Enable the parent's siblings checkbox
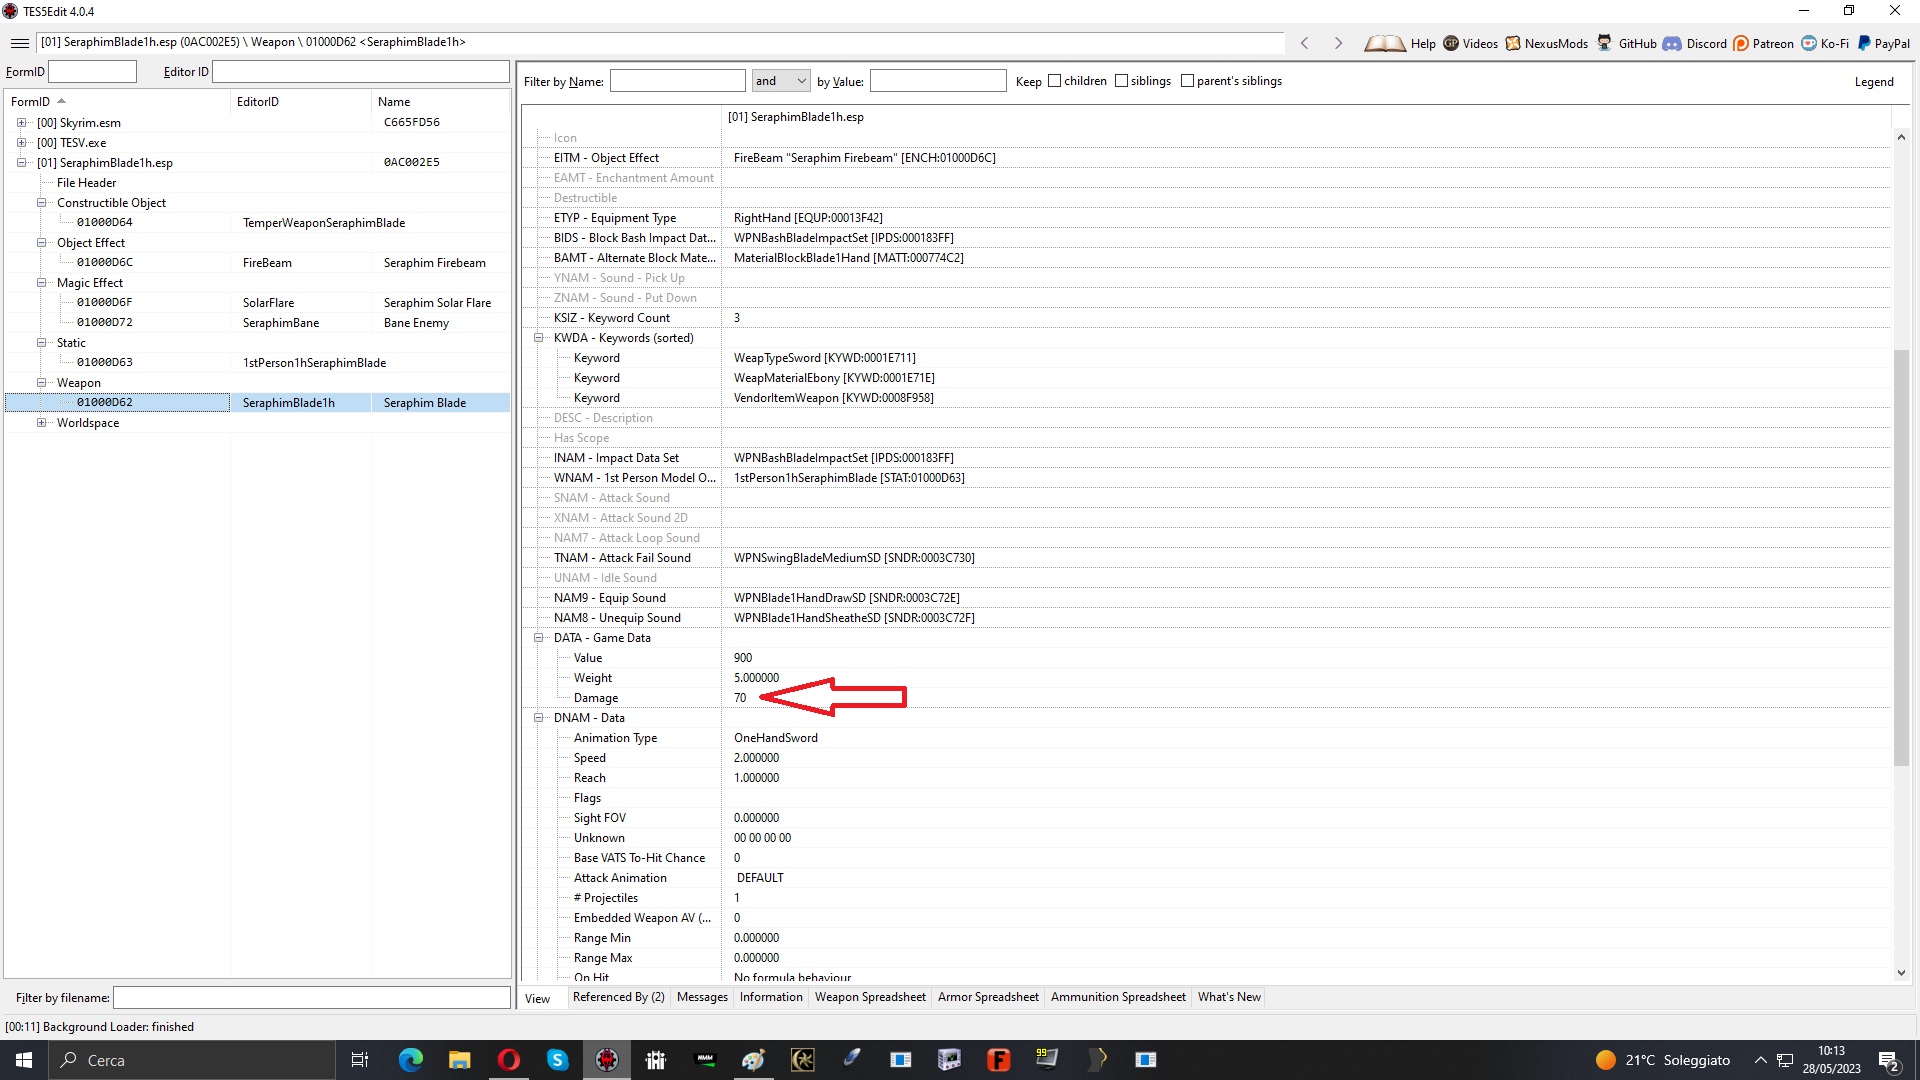 tap(1187, 81)
